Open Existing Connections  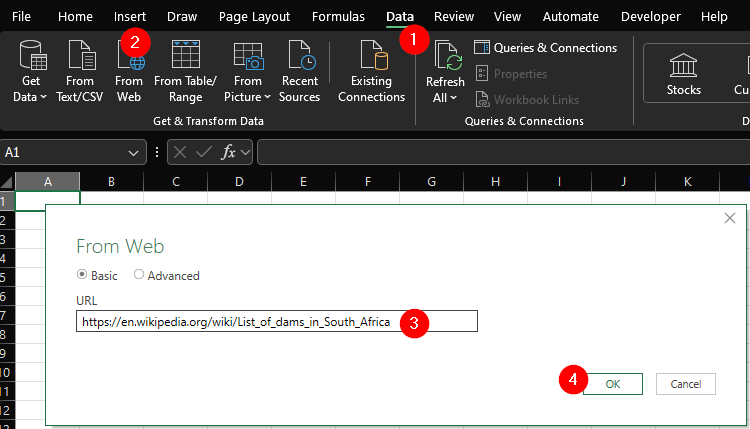click(x=371, y=71)
